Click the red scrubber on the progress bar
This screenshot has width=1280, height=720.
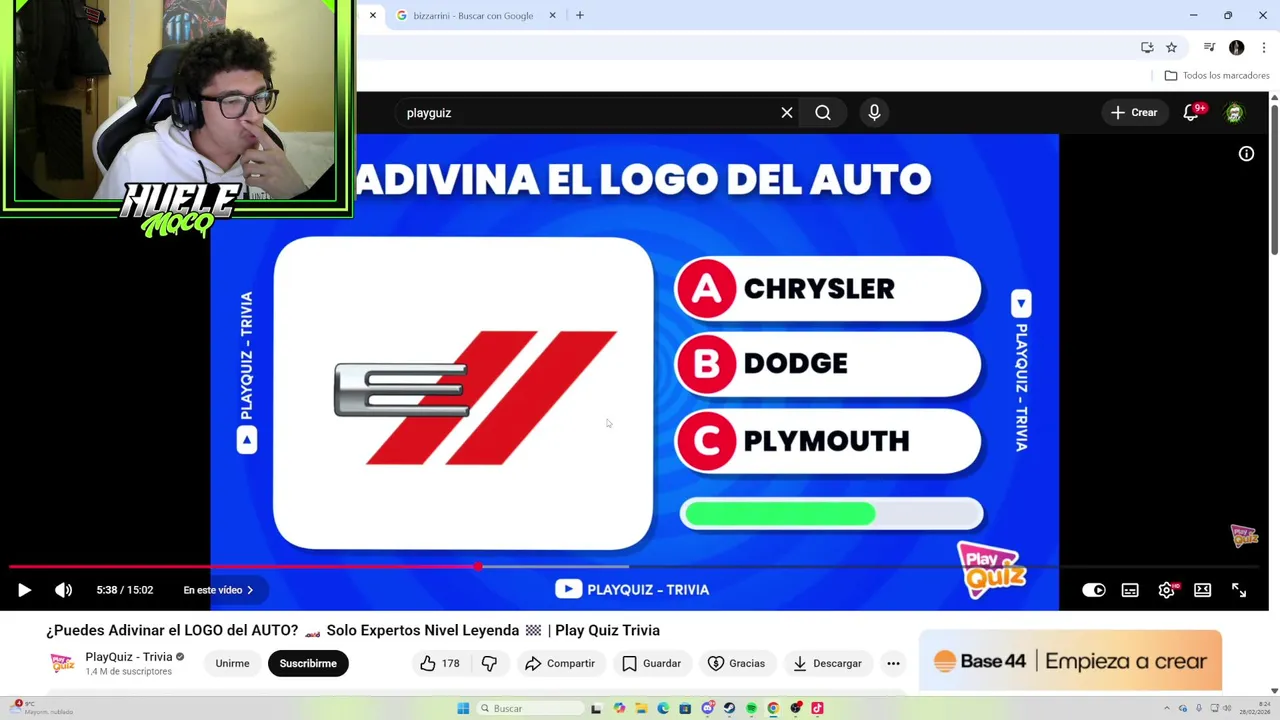478,566
